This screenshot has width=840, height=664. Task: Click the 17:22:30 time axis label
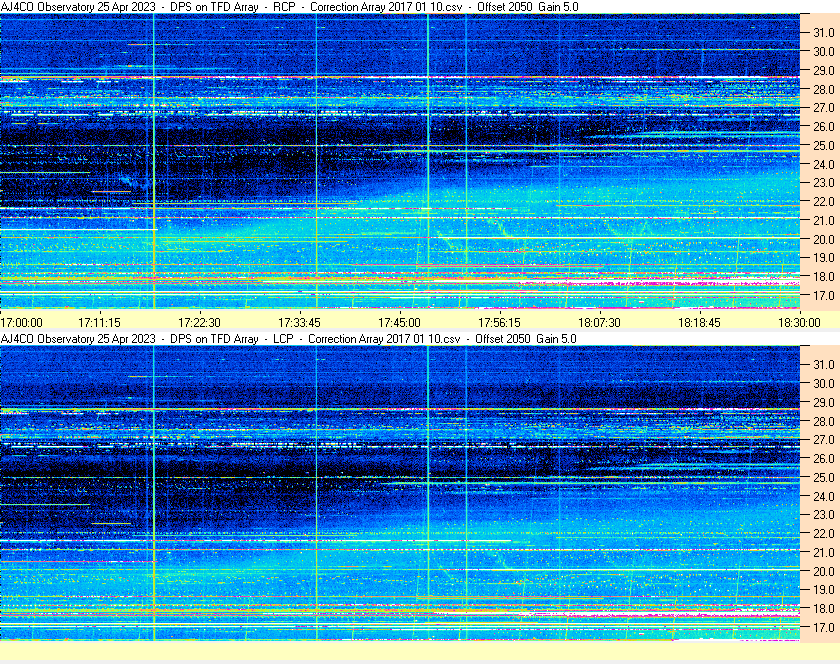[199, 323]
